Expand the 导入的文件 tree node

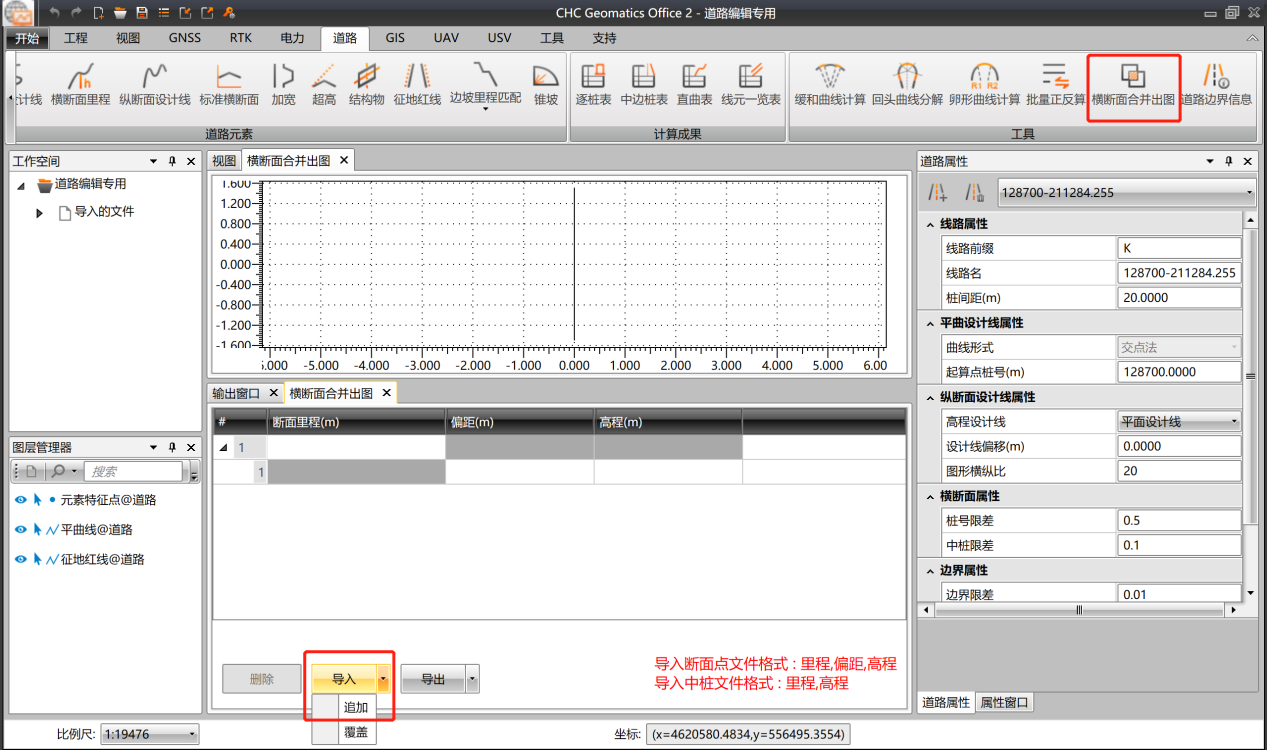(x=40, y=213)
